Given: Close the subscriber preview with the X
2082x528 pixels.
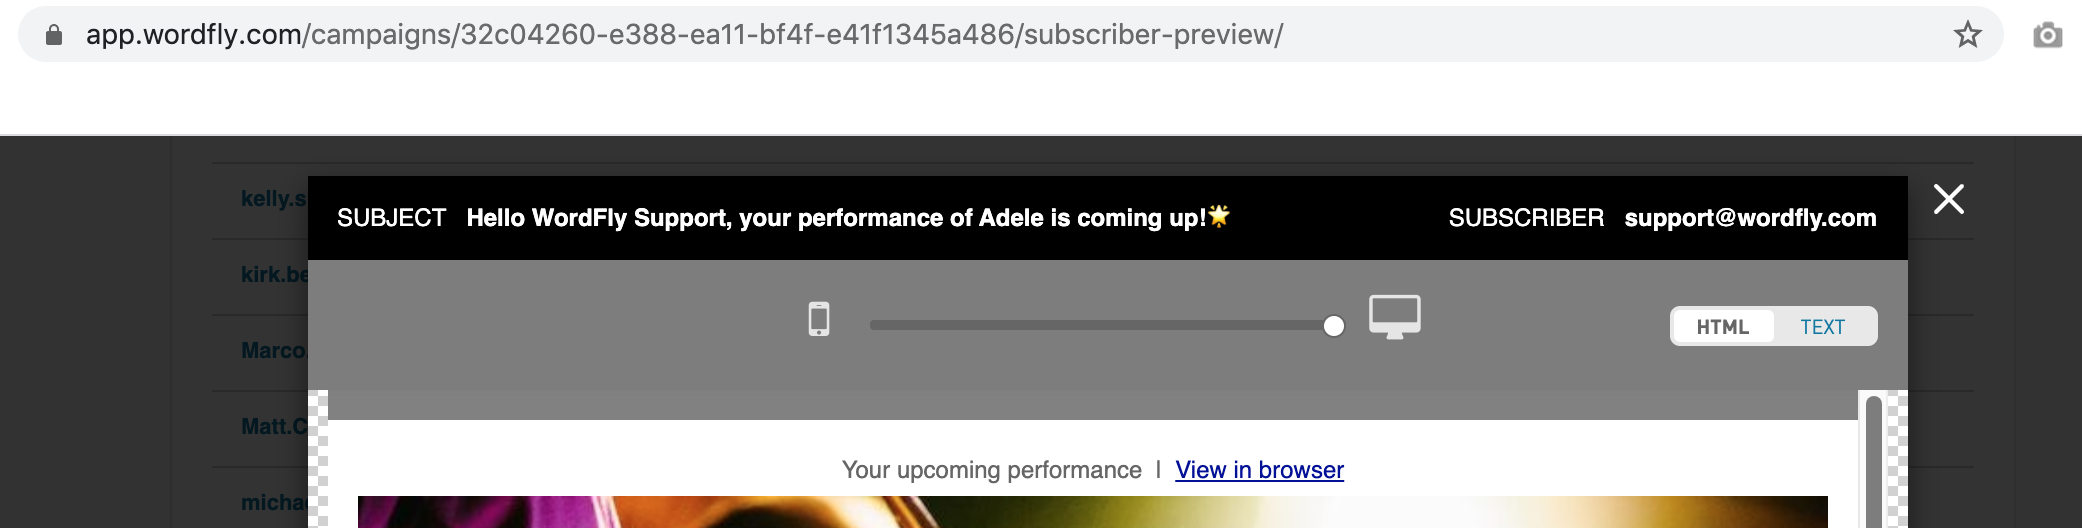Looking at the screenshot, I should [x=1948, y=199].
